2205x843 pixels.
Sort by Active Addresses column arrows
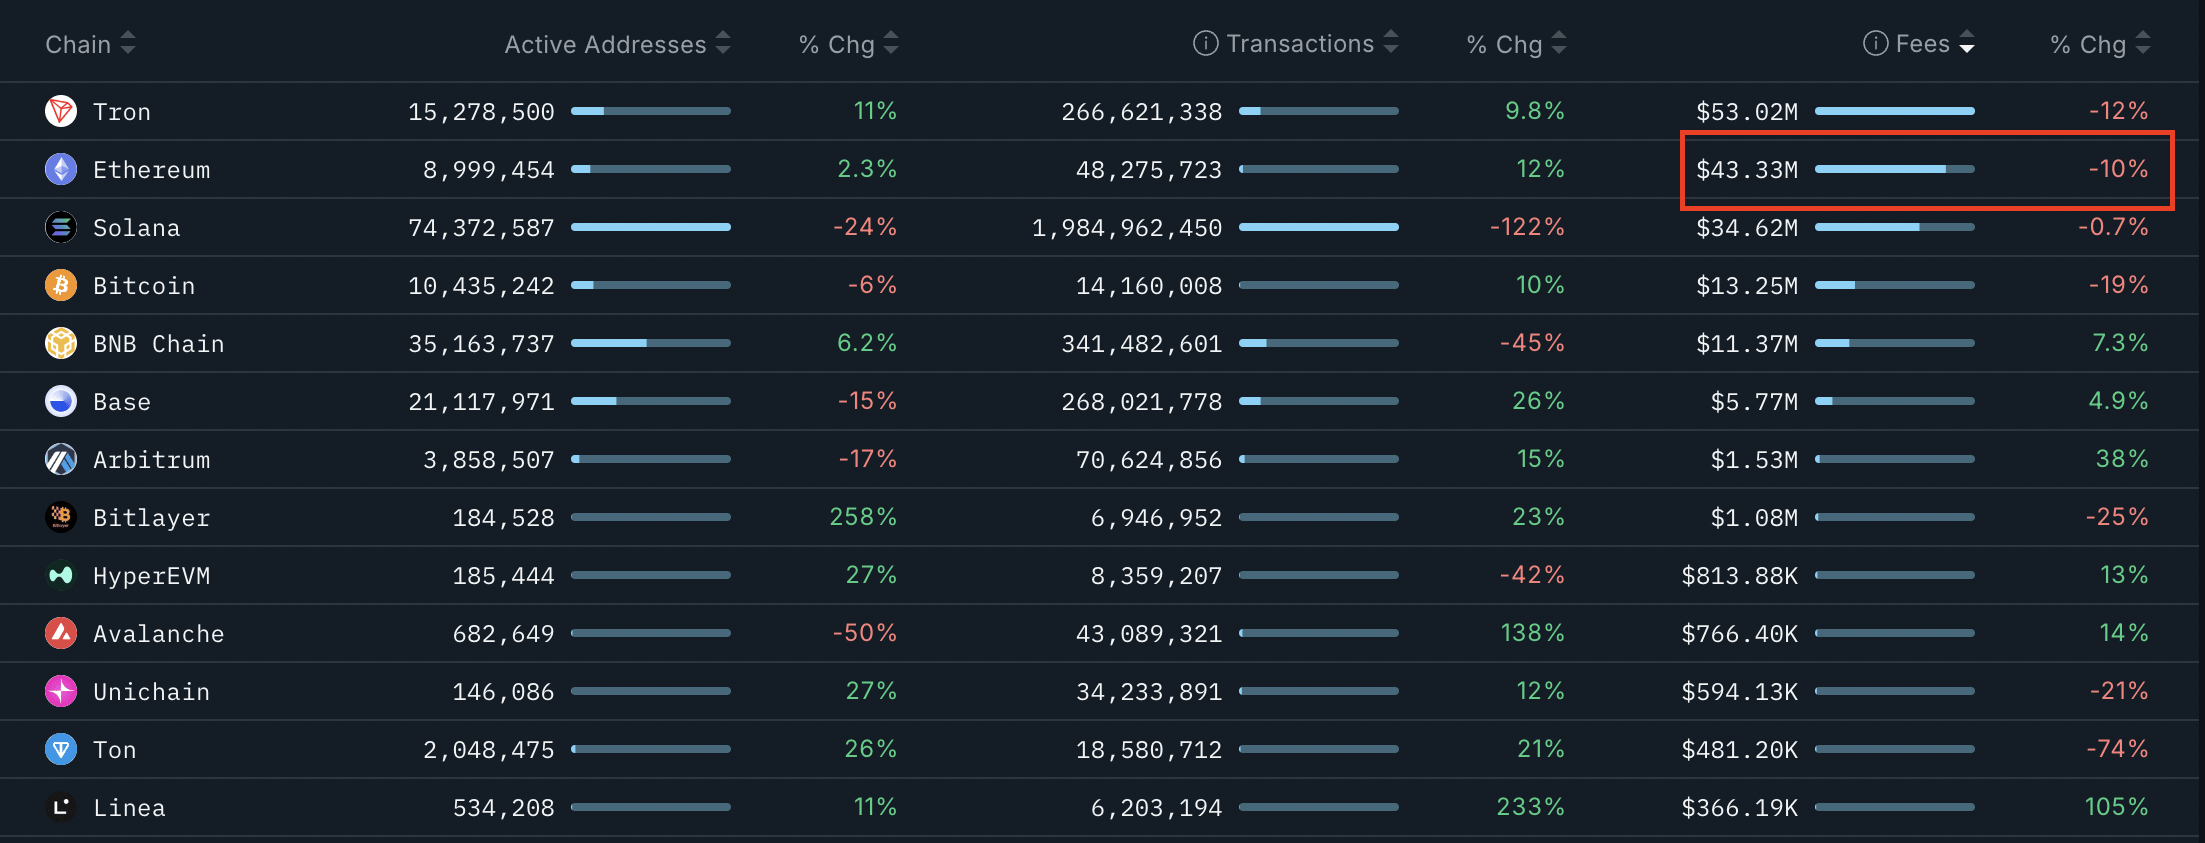click(x=723, y=44)
